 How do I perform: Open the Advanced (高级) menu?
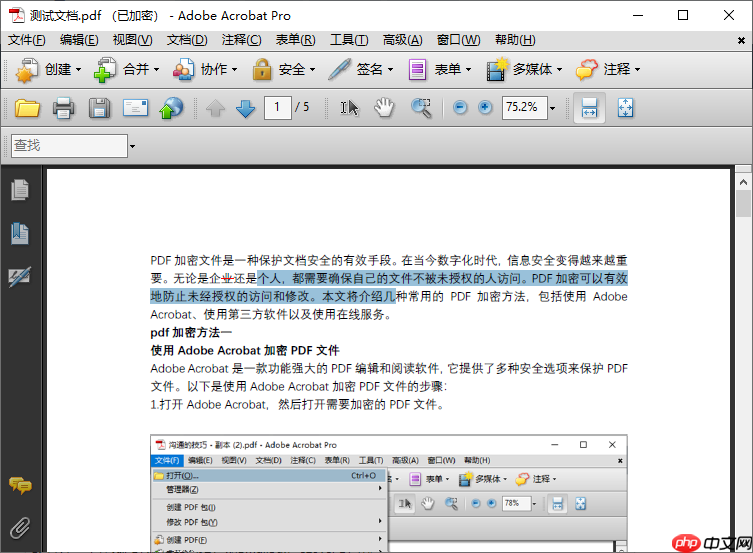point(402,40)
